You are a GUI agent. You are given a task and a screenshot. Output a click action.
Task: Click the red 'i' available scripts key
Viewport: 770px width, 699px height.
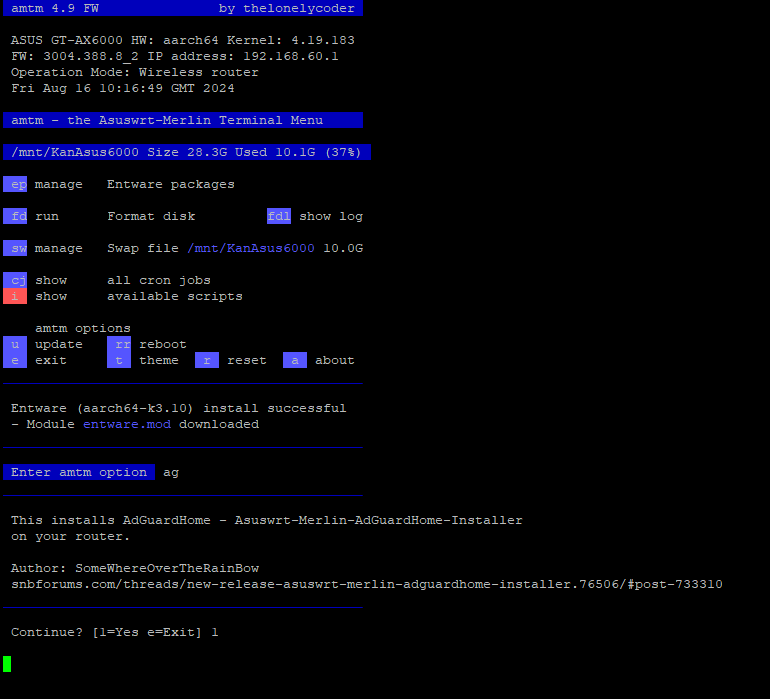(x=15, y=296)
